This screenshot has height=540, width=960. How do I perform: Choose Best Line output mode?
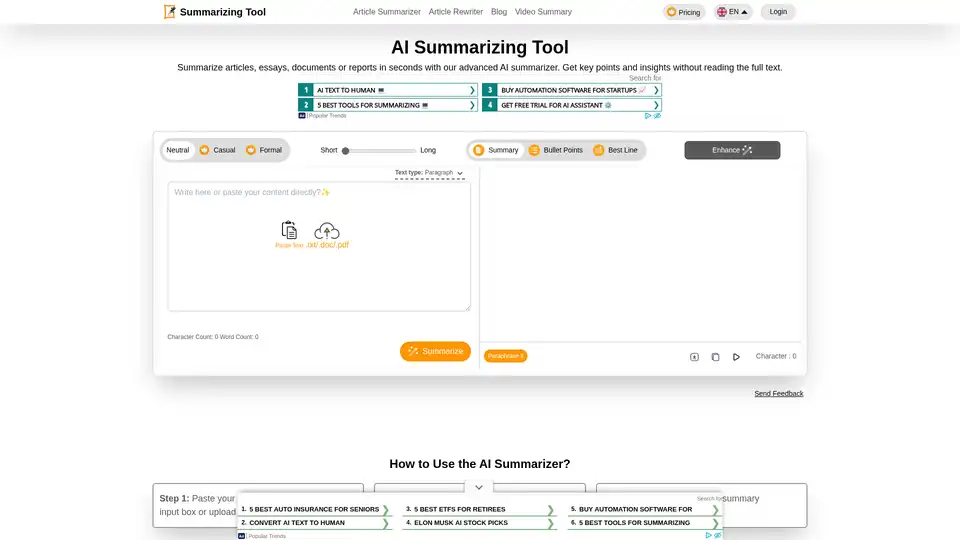(615, 150)
